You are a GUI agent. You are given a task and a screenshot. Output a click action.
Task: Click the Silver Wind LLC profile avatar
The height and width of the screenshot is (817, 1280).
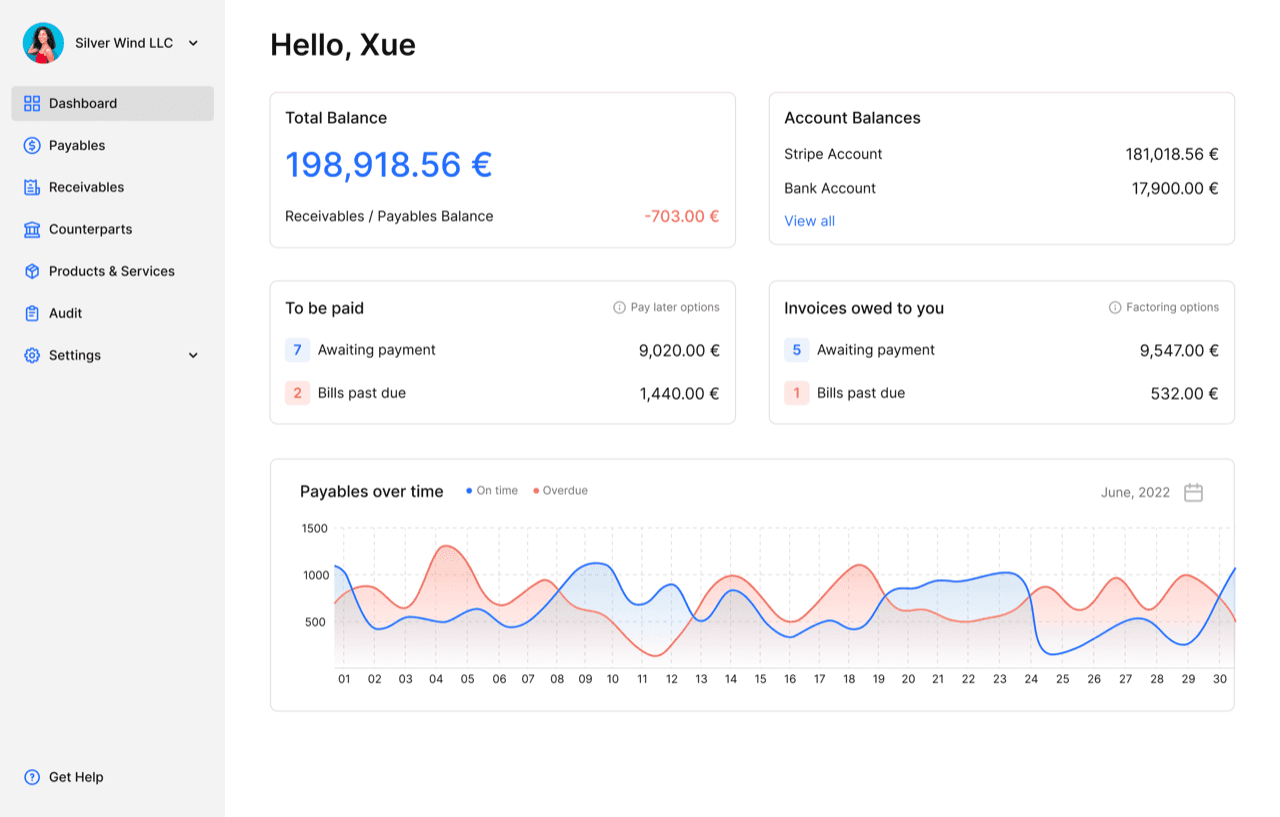(x=43, y=43)
